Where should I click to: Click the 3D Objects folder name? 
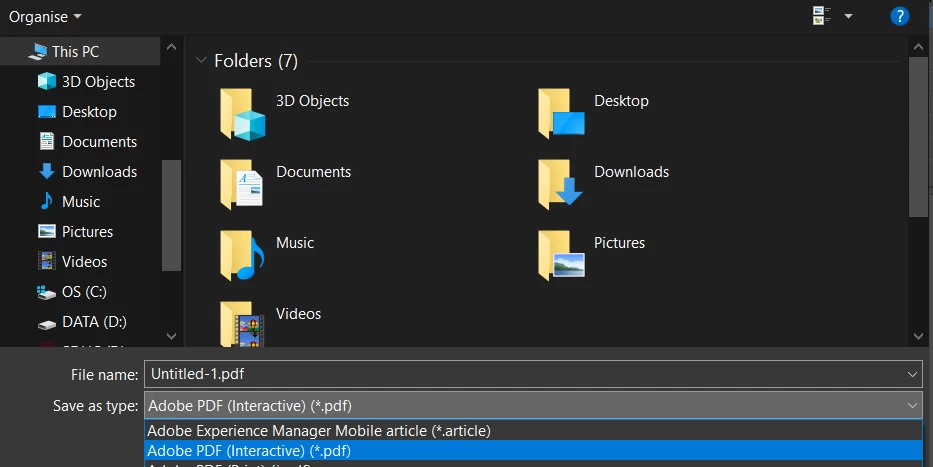pos(312,101)
